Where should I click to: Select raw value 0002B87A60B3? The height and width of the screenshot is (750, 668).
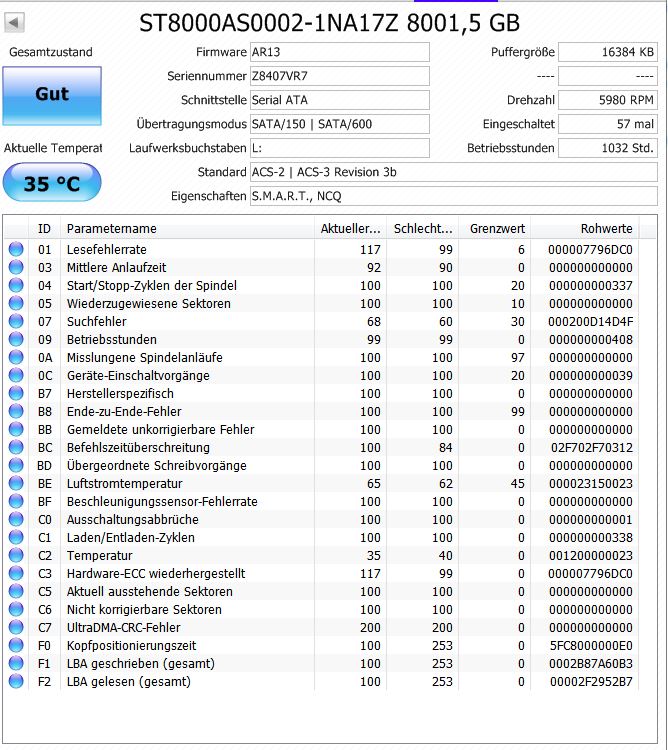tap(591, 663)
